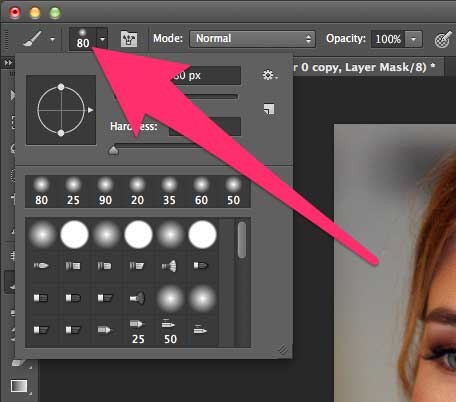The image size is (456, 402).
Task: Click the brush picker resize grip corner
Action: pos(283,349)
